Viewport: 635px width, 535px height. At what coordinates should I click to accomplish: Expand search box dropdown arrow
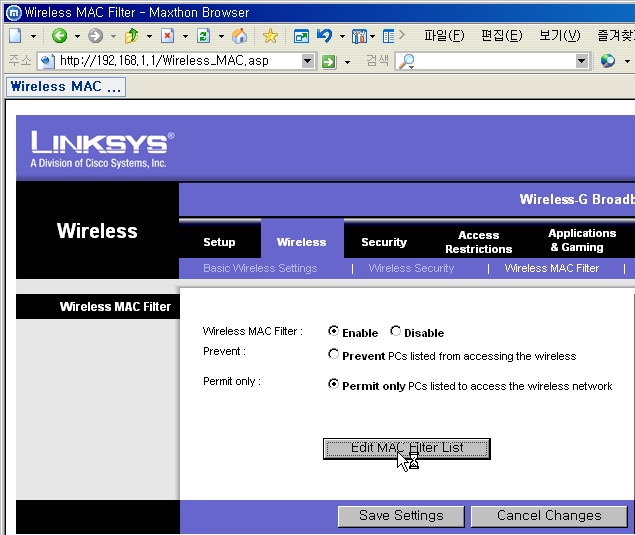tap(582, 61)
